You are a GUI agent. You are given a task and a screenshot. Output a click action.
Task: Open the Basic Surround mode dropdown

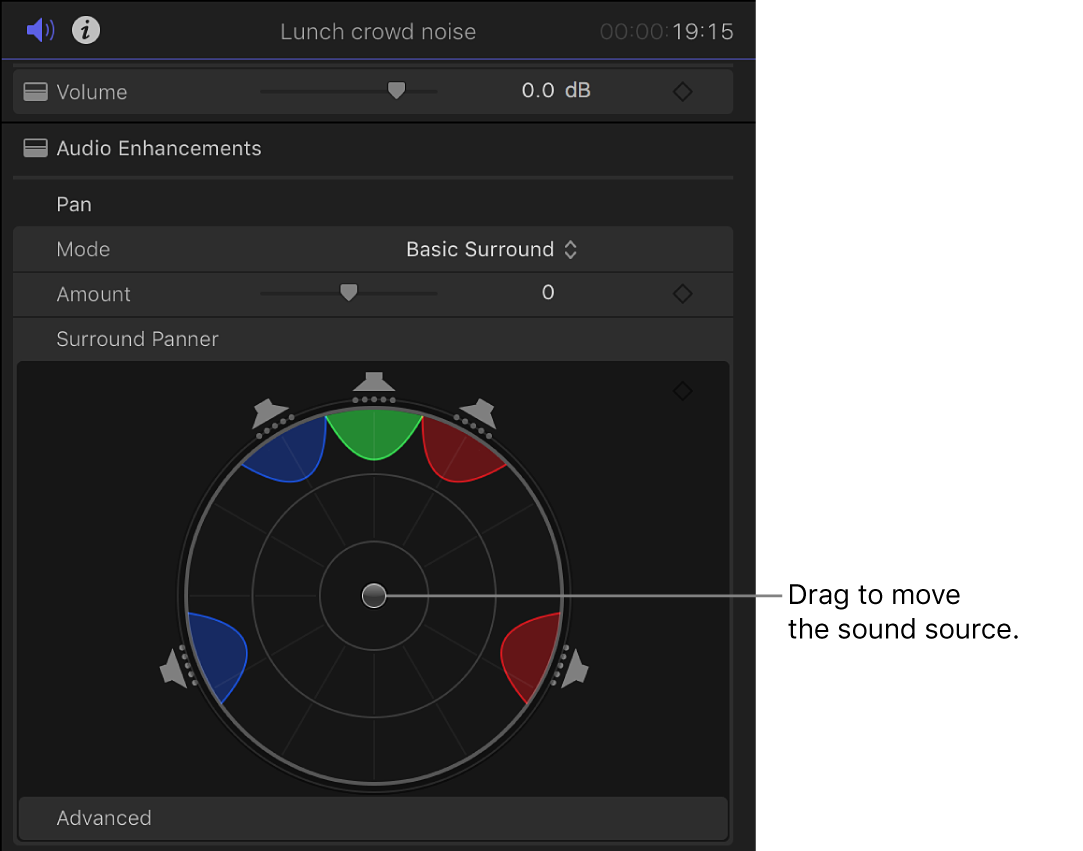[491, 249]
